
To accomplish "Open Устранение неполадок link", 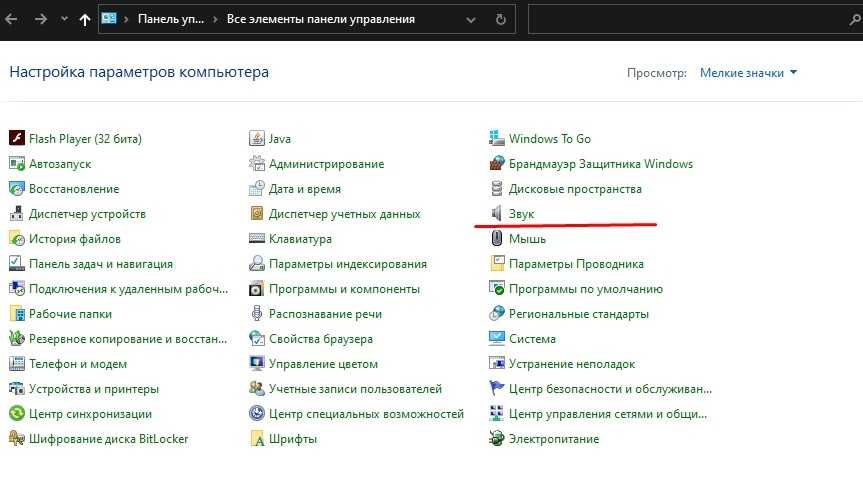I will point(571,364).
